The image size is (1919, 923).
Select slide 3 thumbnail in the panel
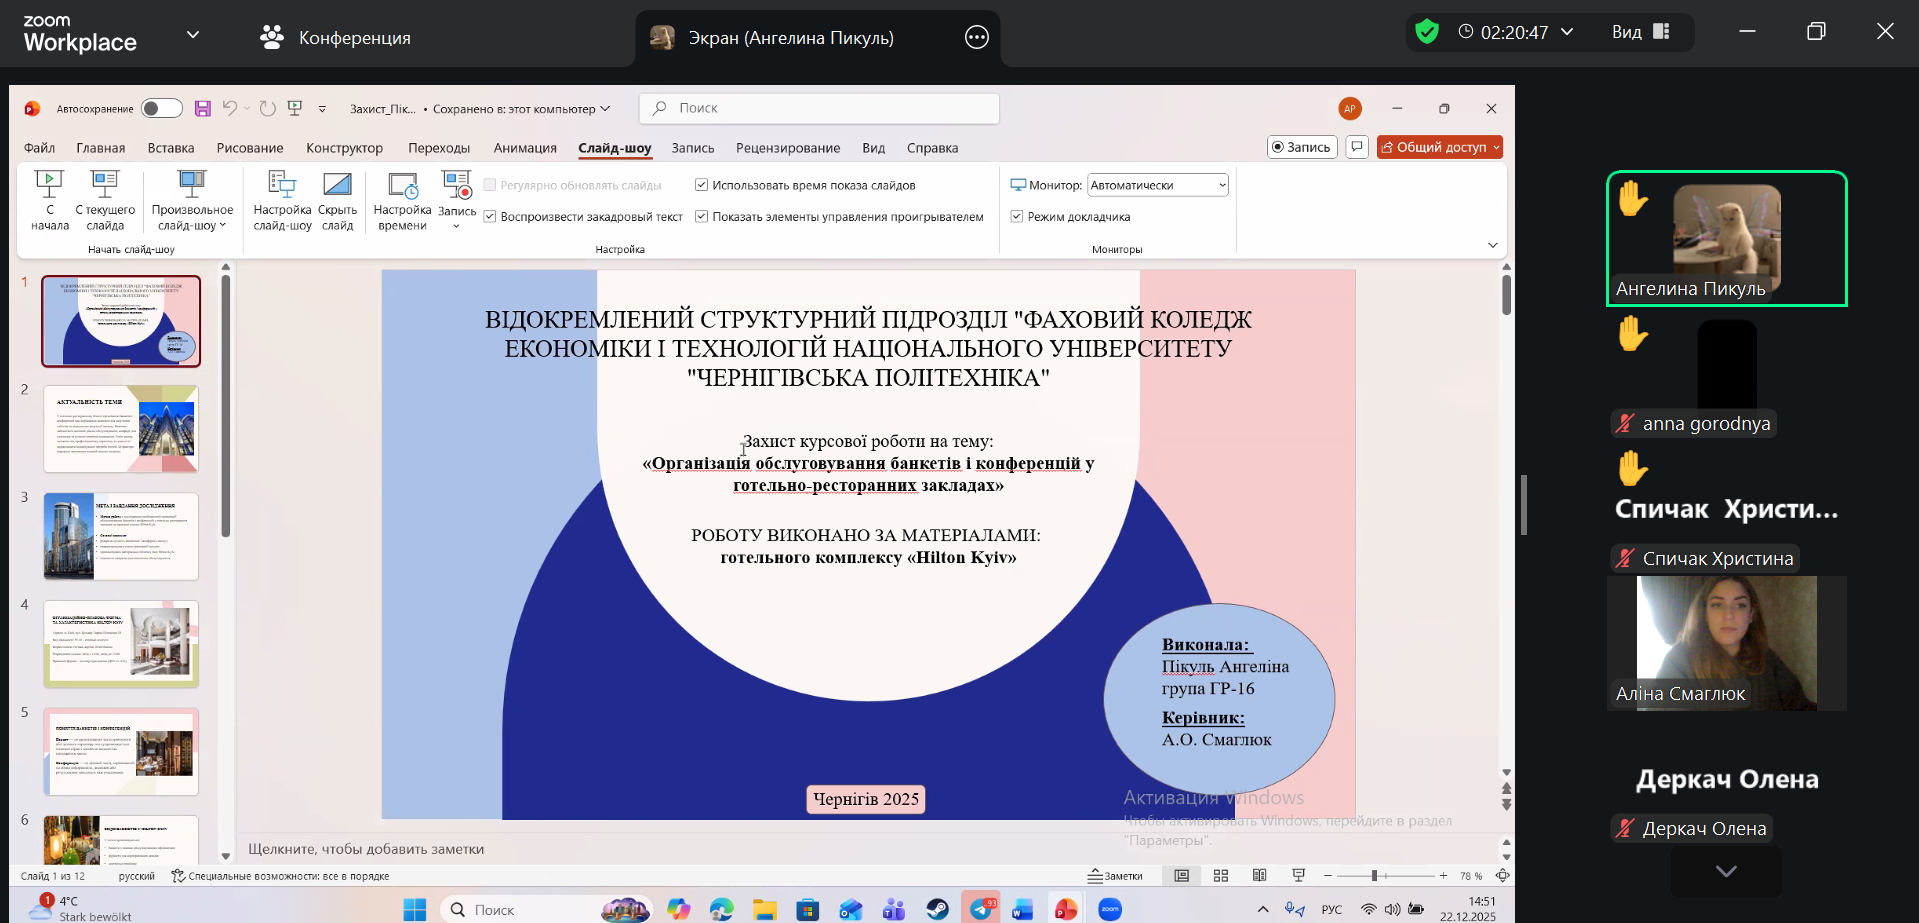(121, 536)
